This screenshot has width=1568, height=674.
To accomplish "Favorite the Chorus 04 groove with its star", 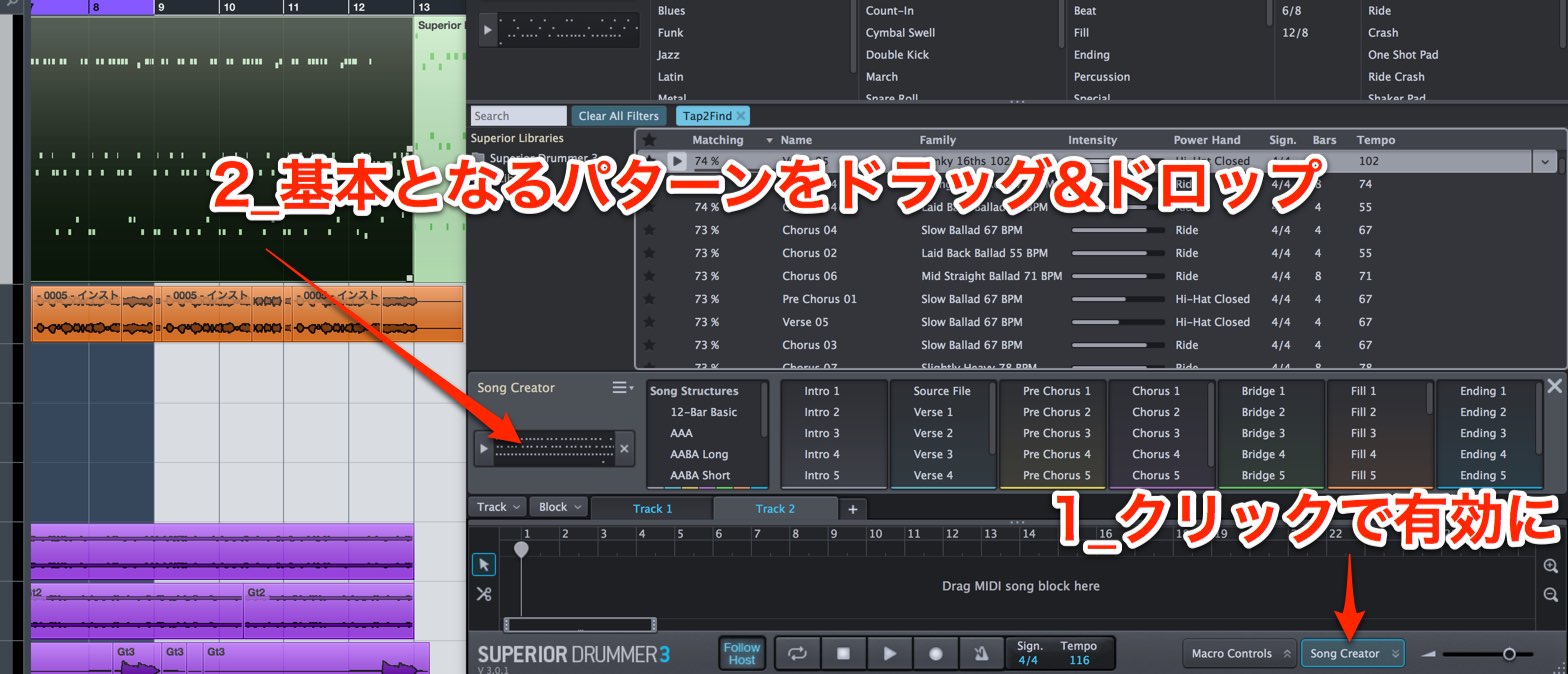I will 650,230.
